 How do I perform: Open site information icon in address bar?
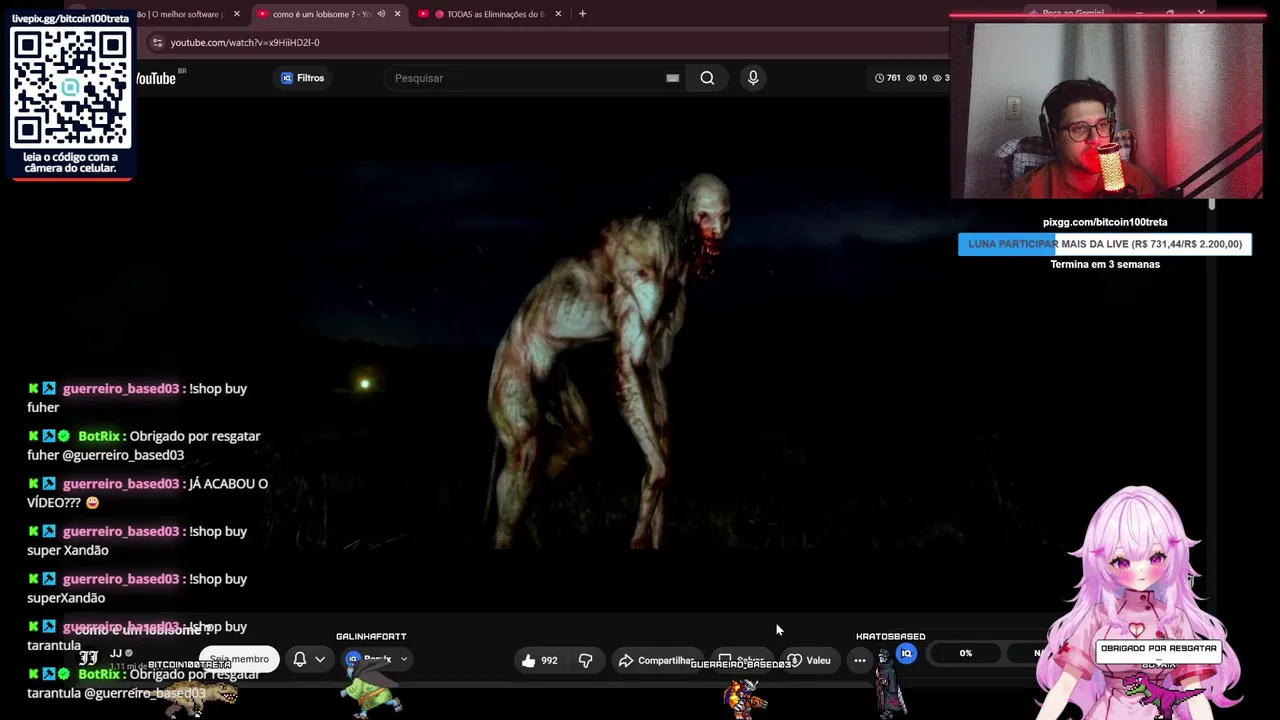coord(157,42)
